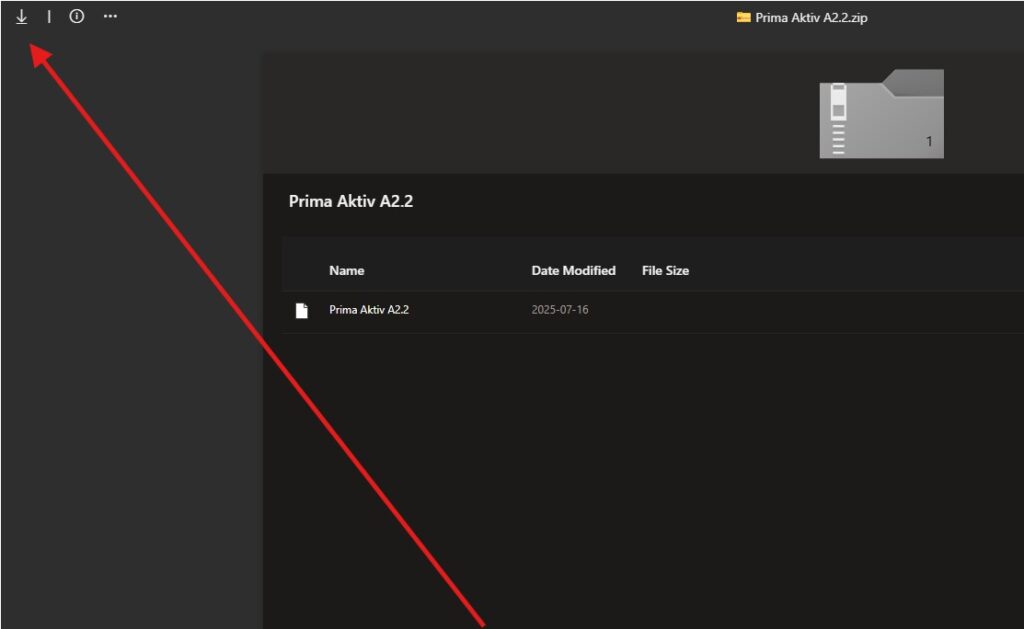
Task: Open the file info (i) icon
Action: [76, 16]
